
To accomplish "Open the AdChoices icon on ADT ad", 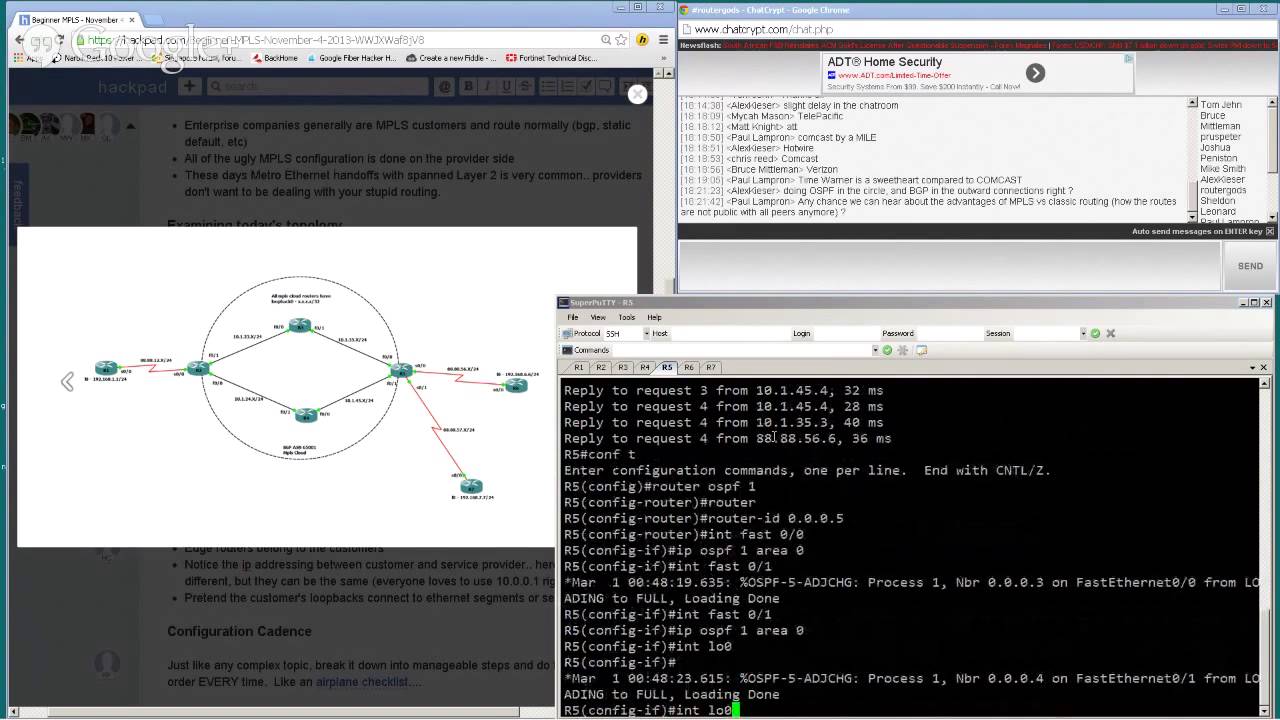I will 1128,58.
